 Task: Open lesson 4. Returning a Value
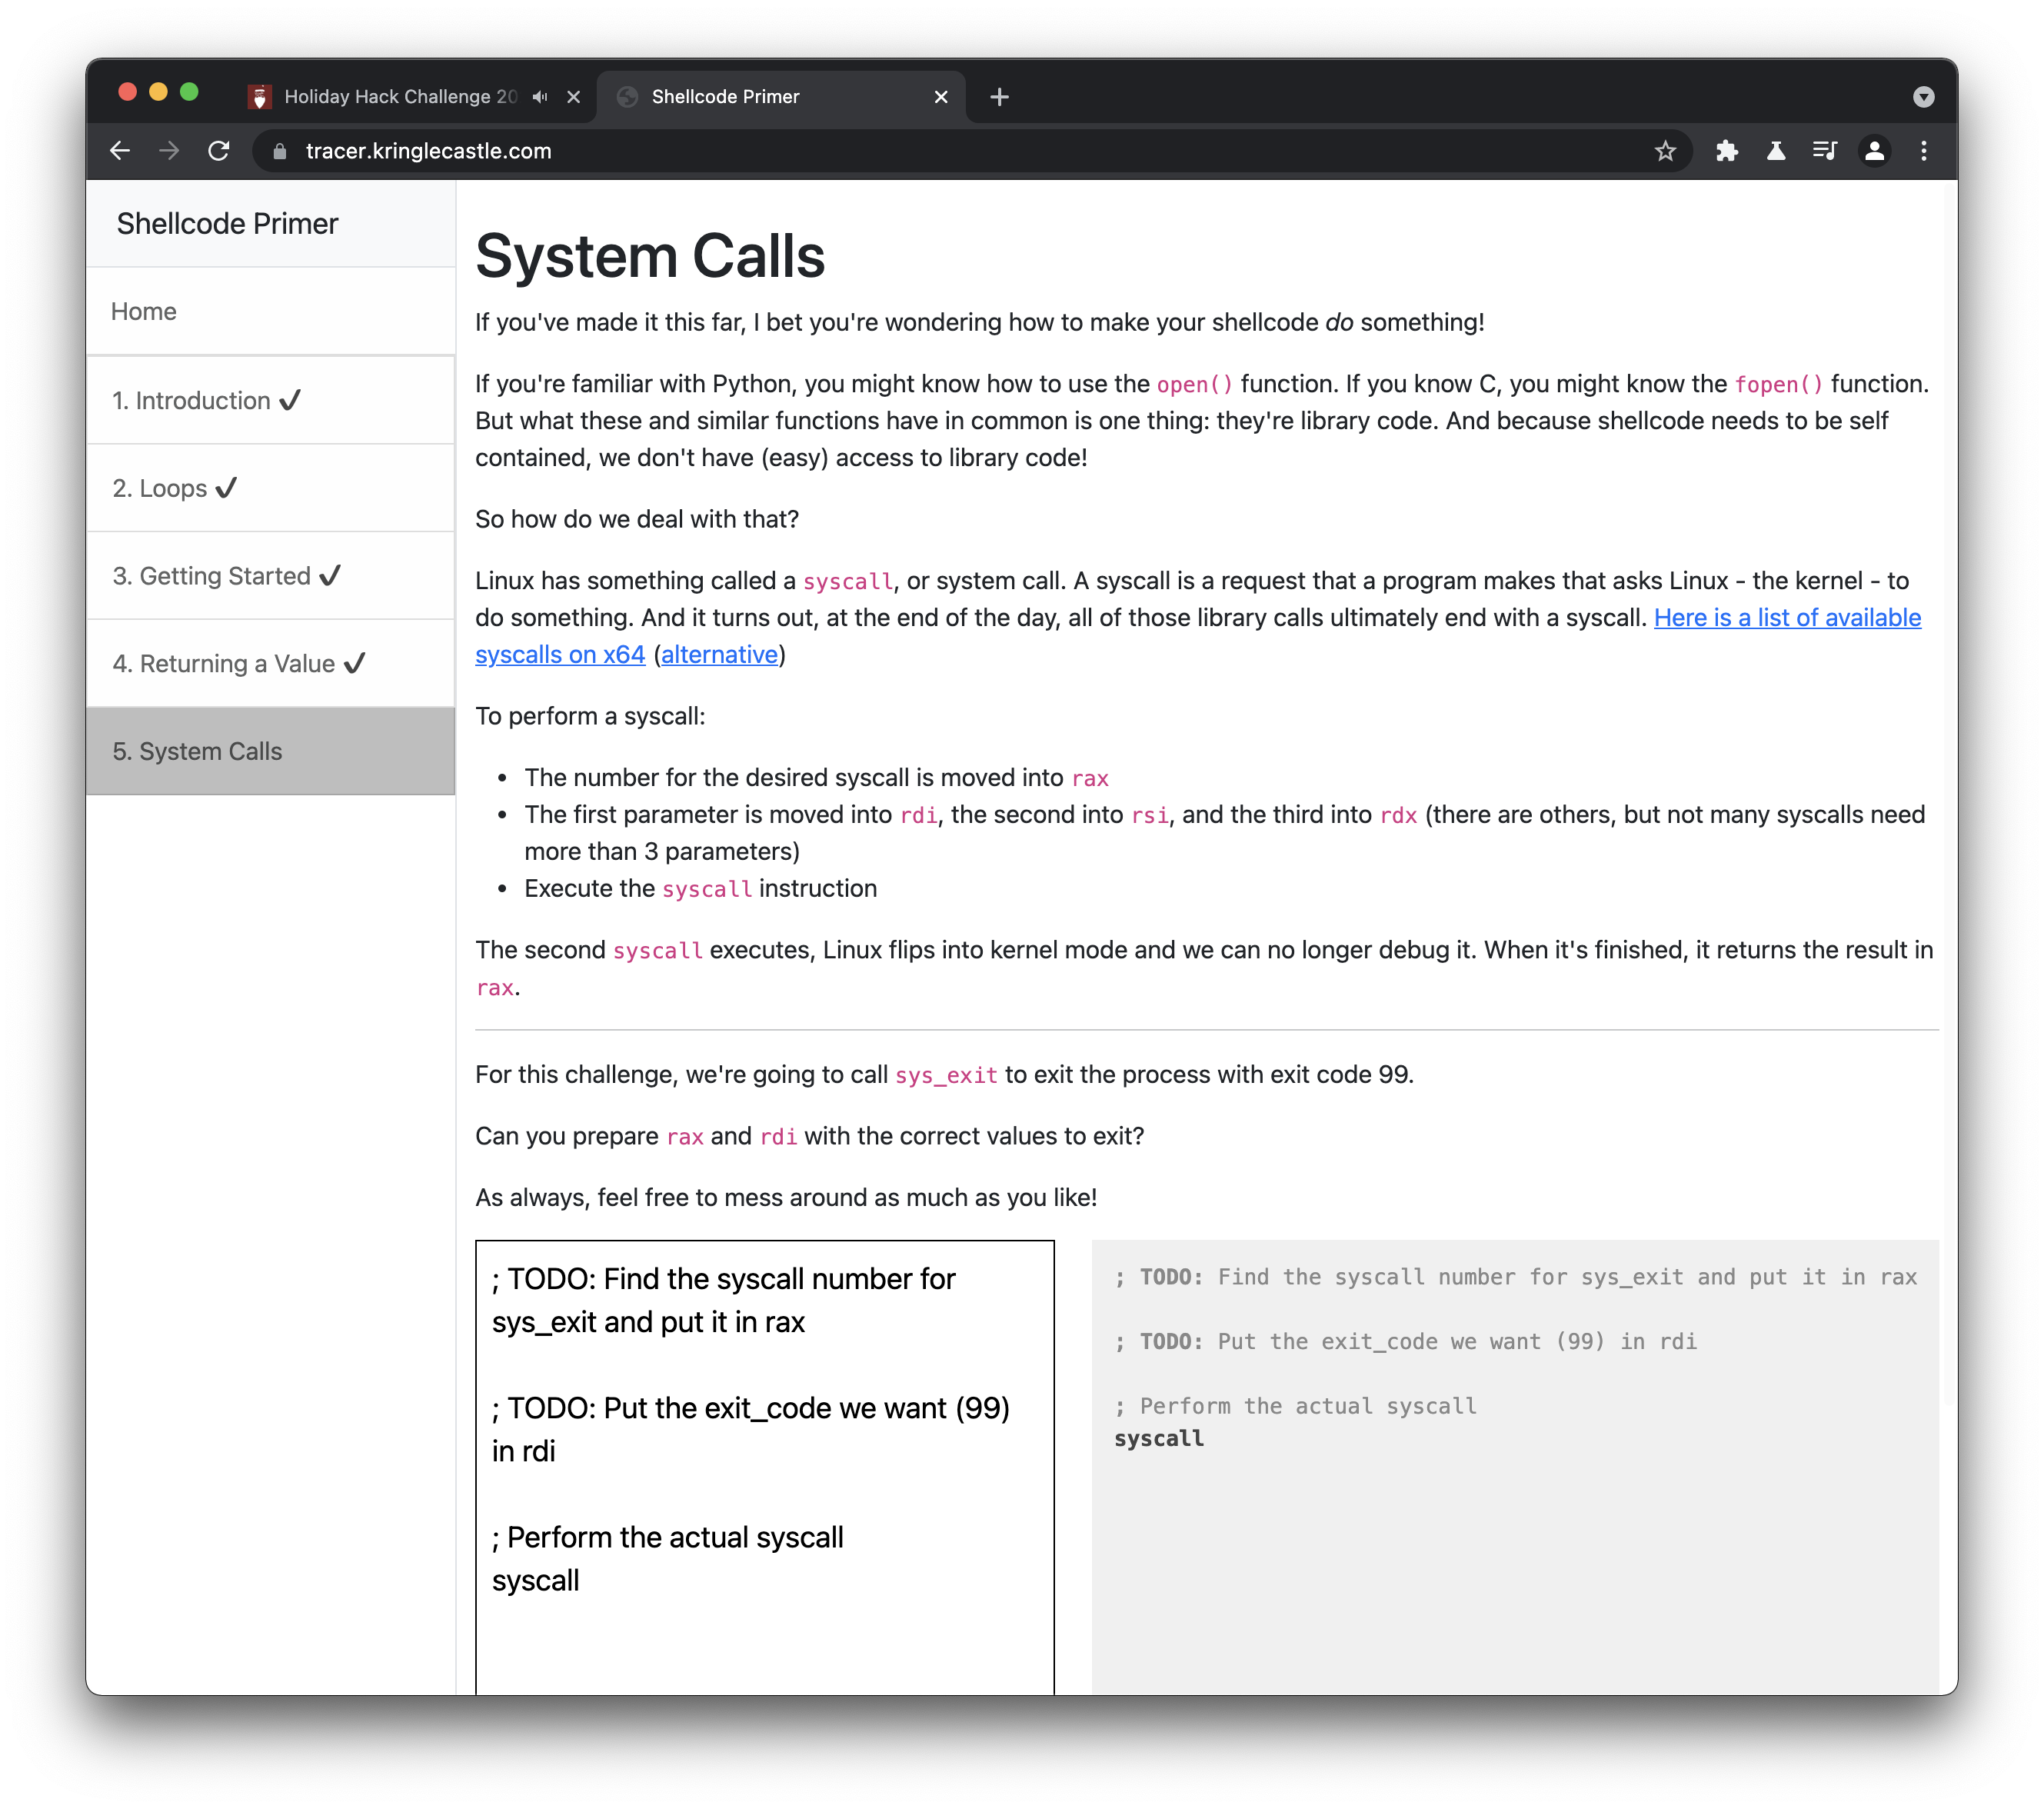pos(271,664)
